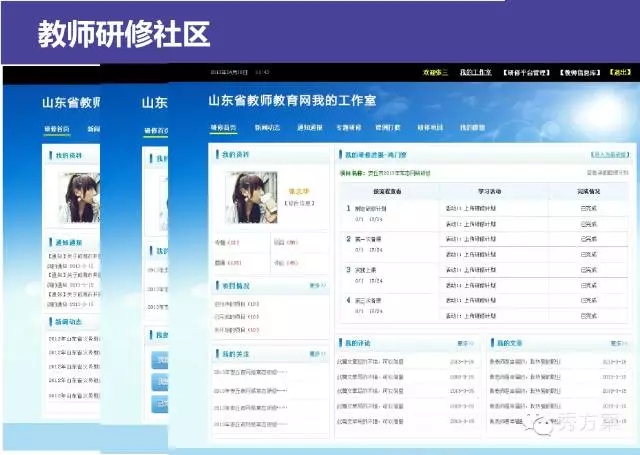Click 我的资料 panel header in leftmost window

69,155
